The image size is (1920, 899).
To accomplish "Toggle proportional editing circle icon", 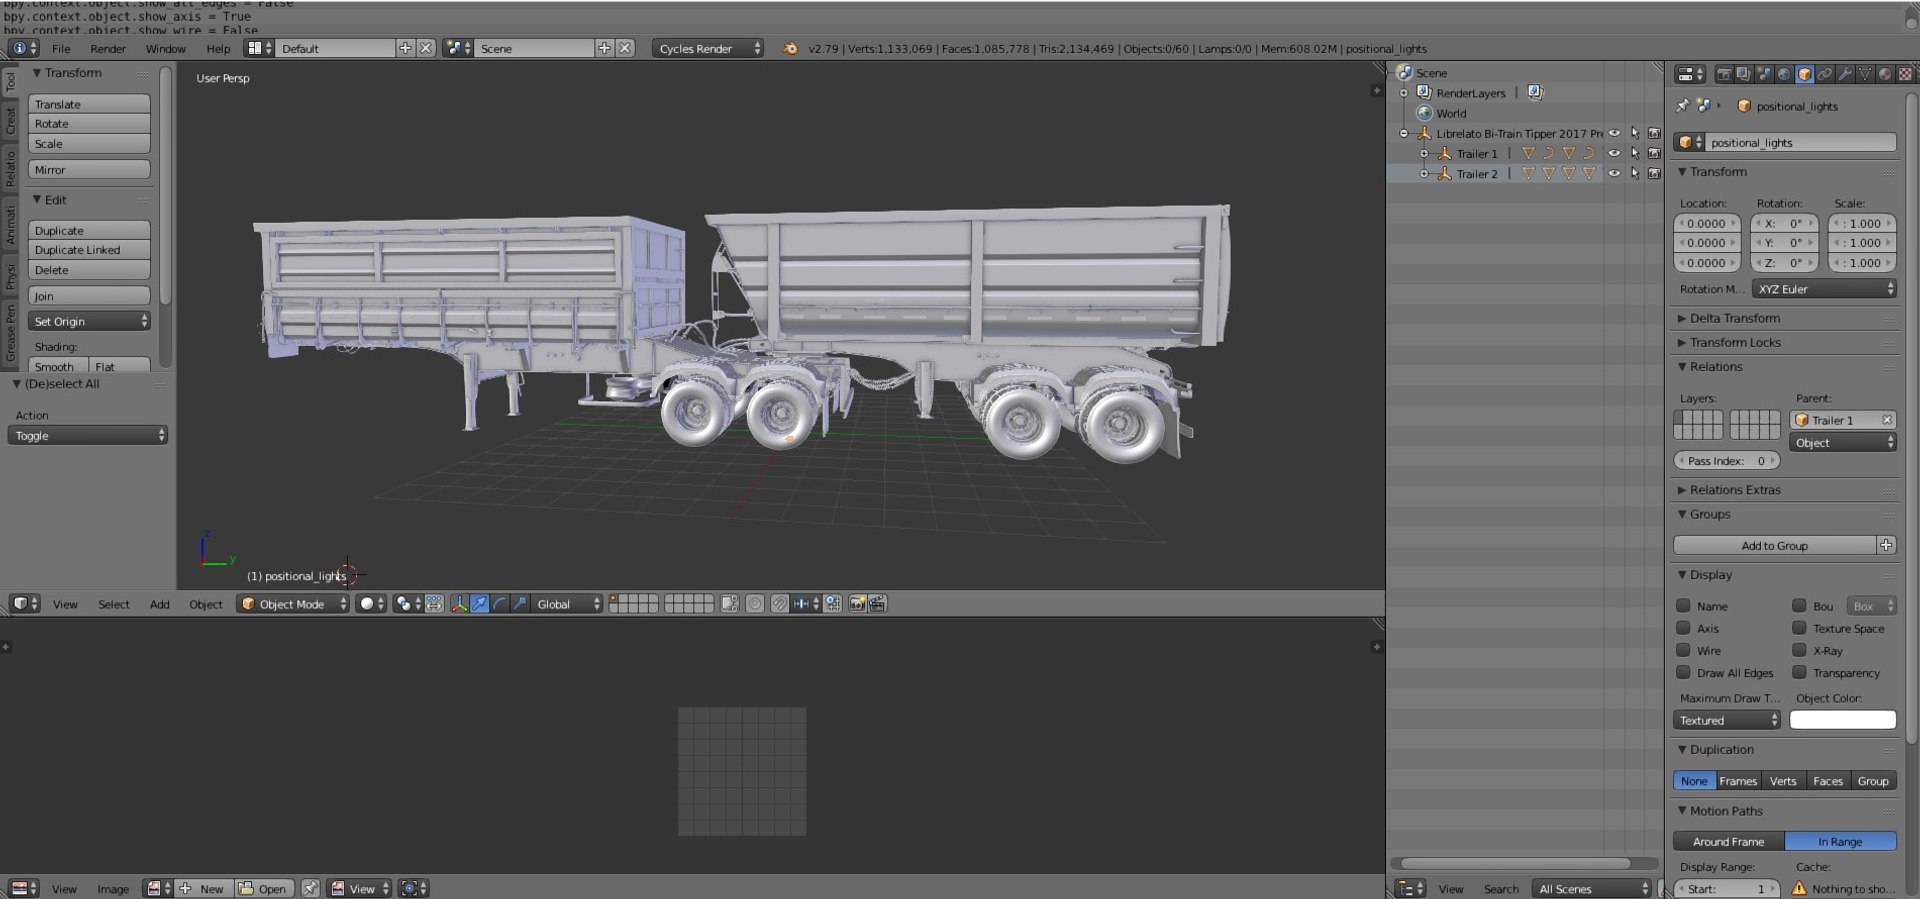I will tap(755, 604).
